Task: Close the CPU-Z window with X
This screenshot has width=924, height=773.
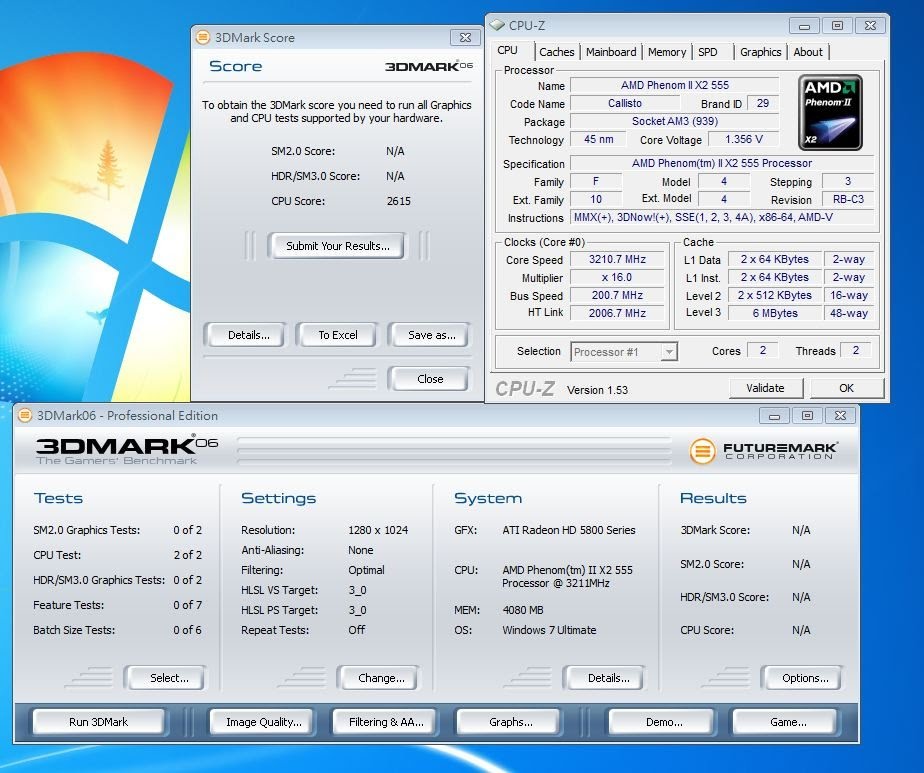Action: [870, 26]
